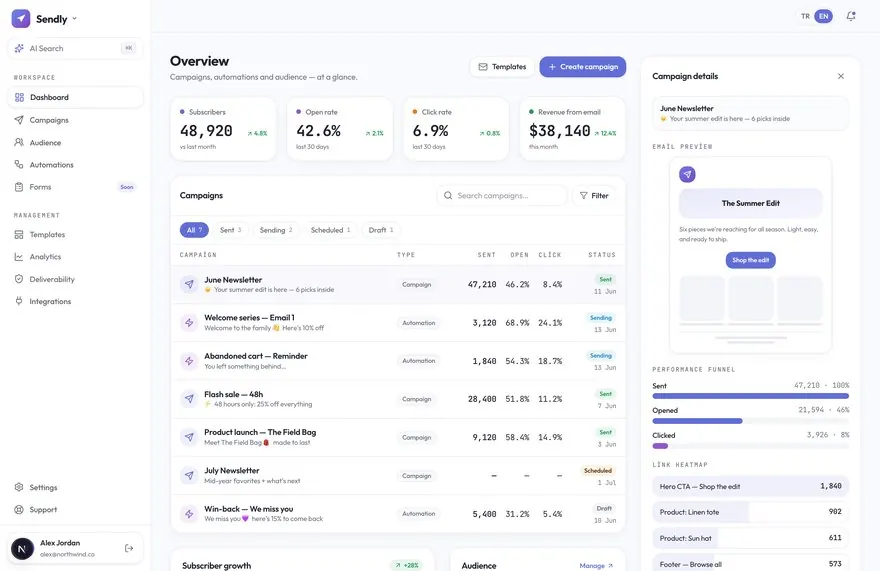Screen dimensions: 880x571
Task: Switch language to TR
Action: (805, 16)
